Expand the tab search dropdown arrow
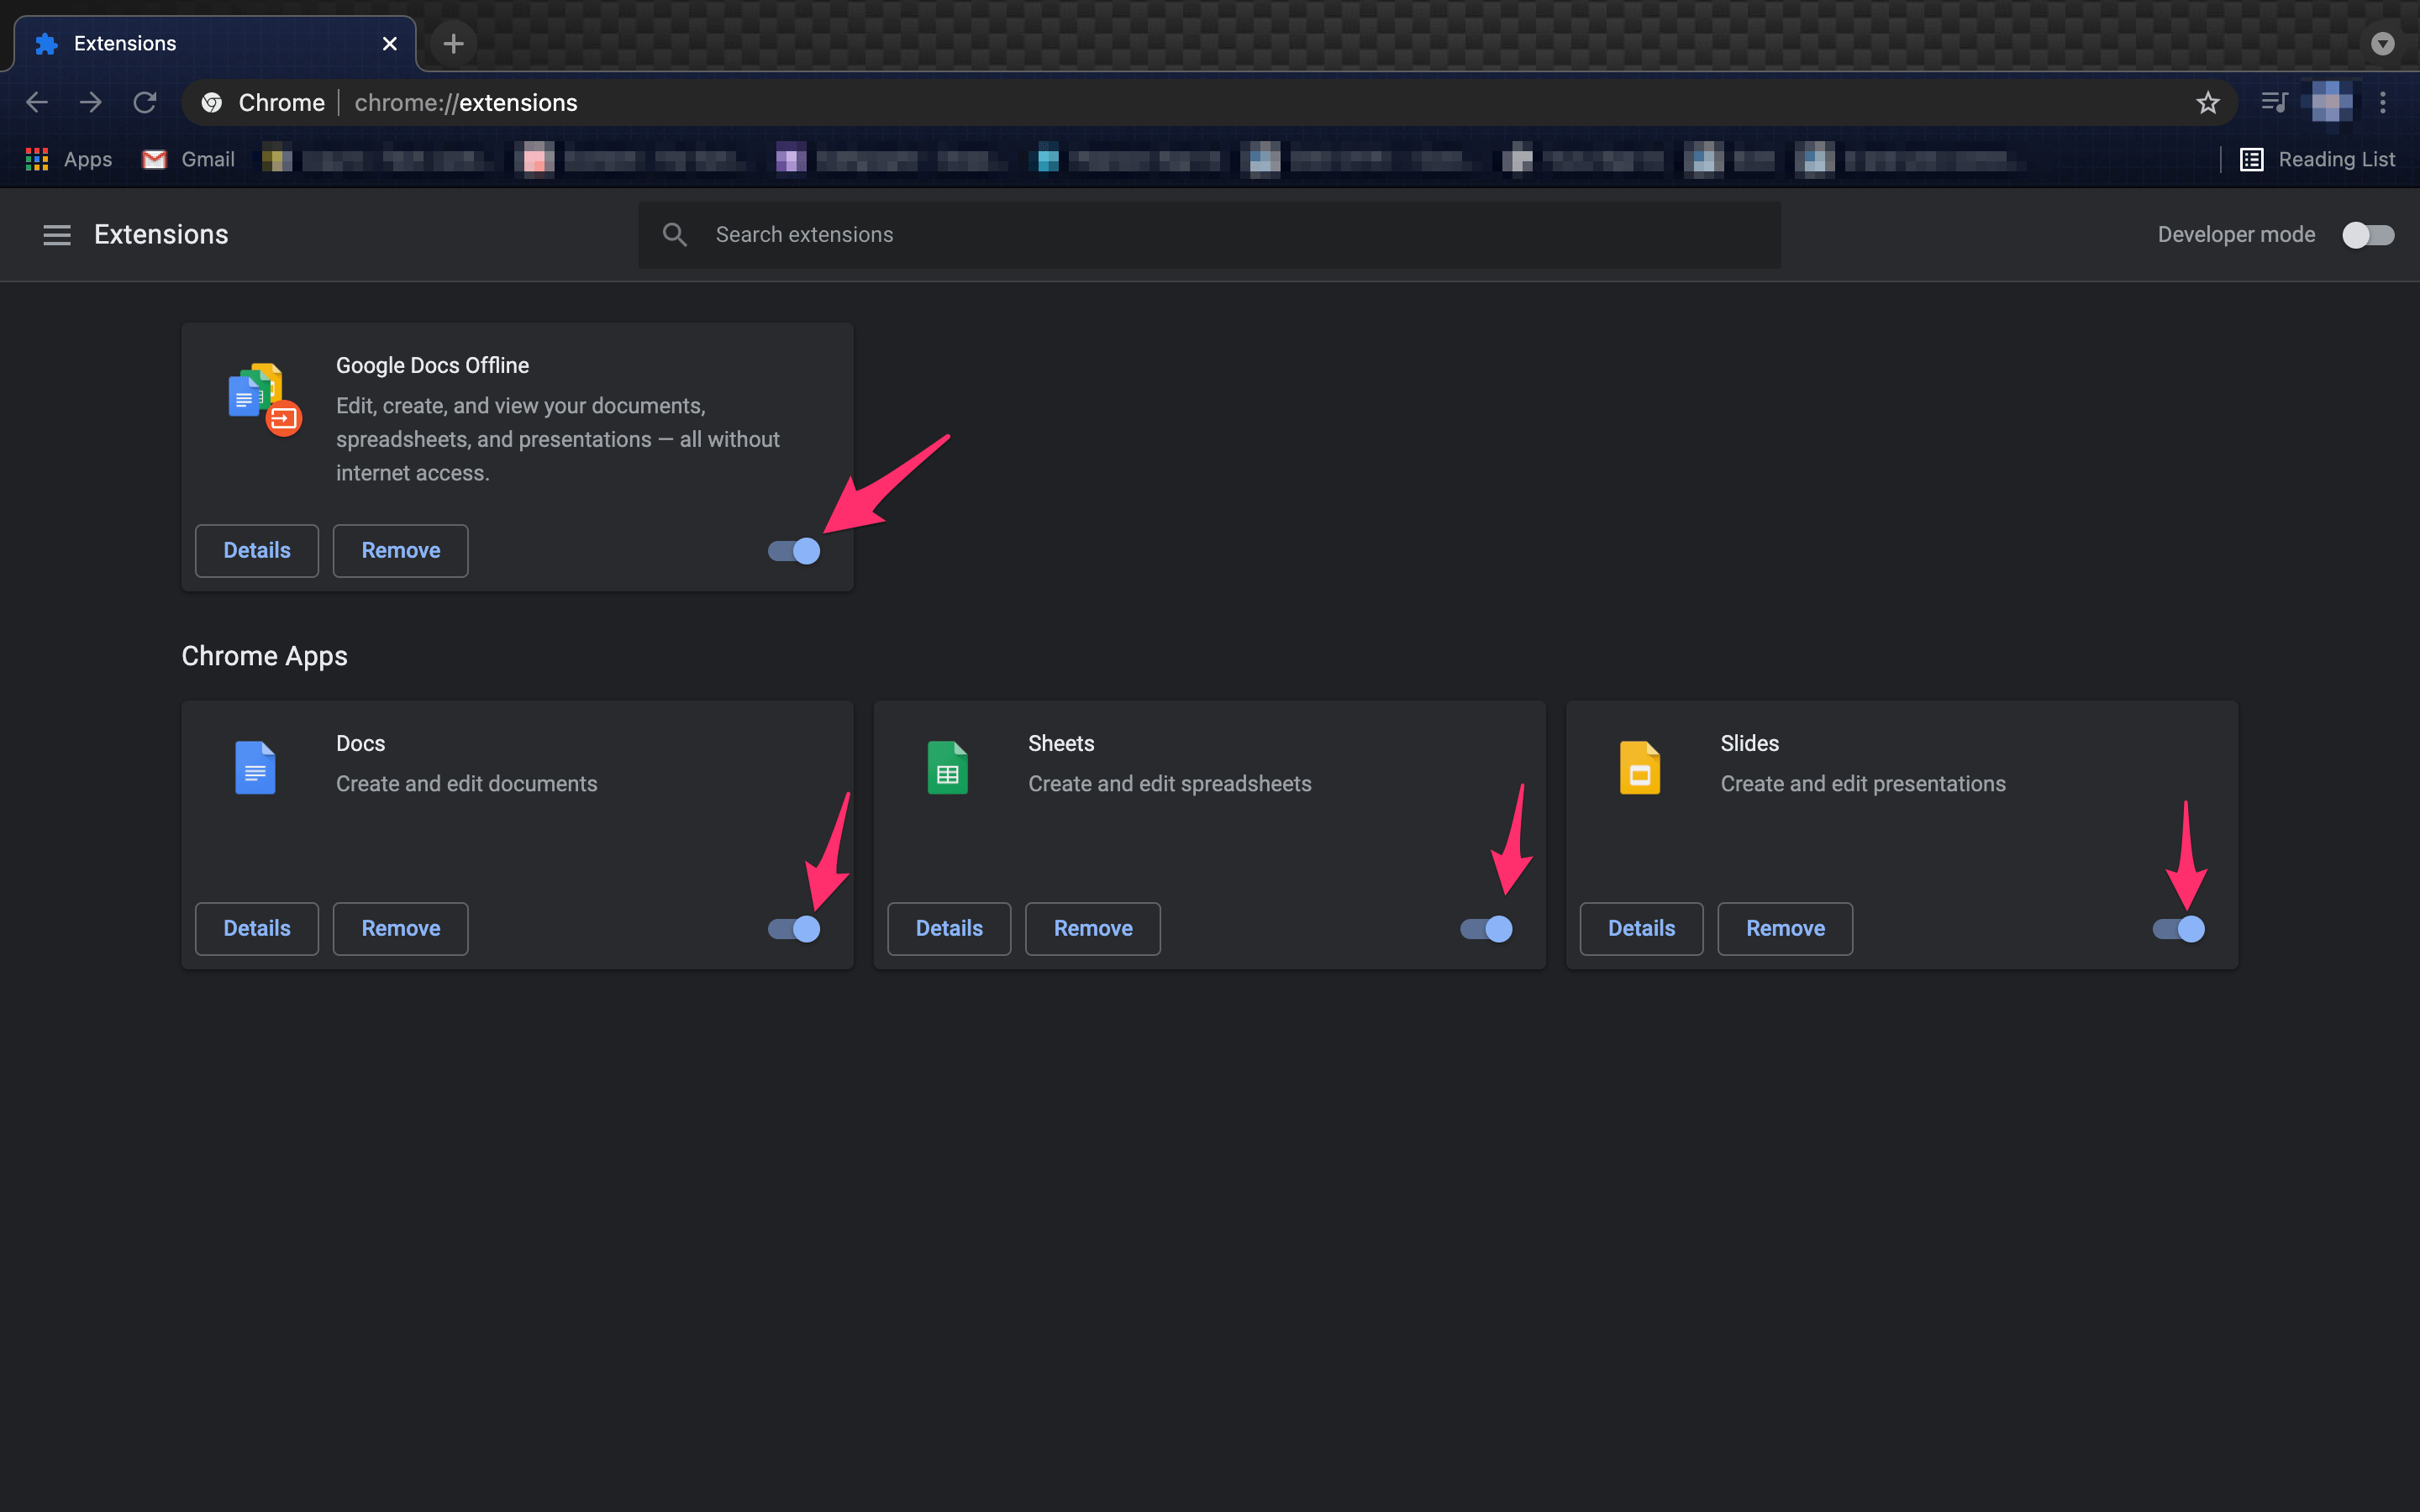Image resolution: width=2420 pixels, height=1512 pixels. click(2383, 44)
